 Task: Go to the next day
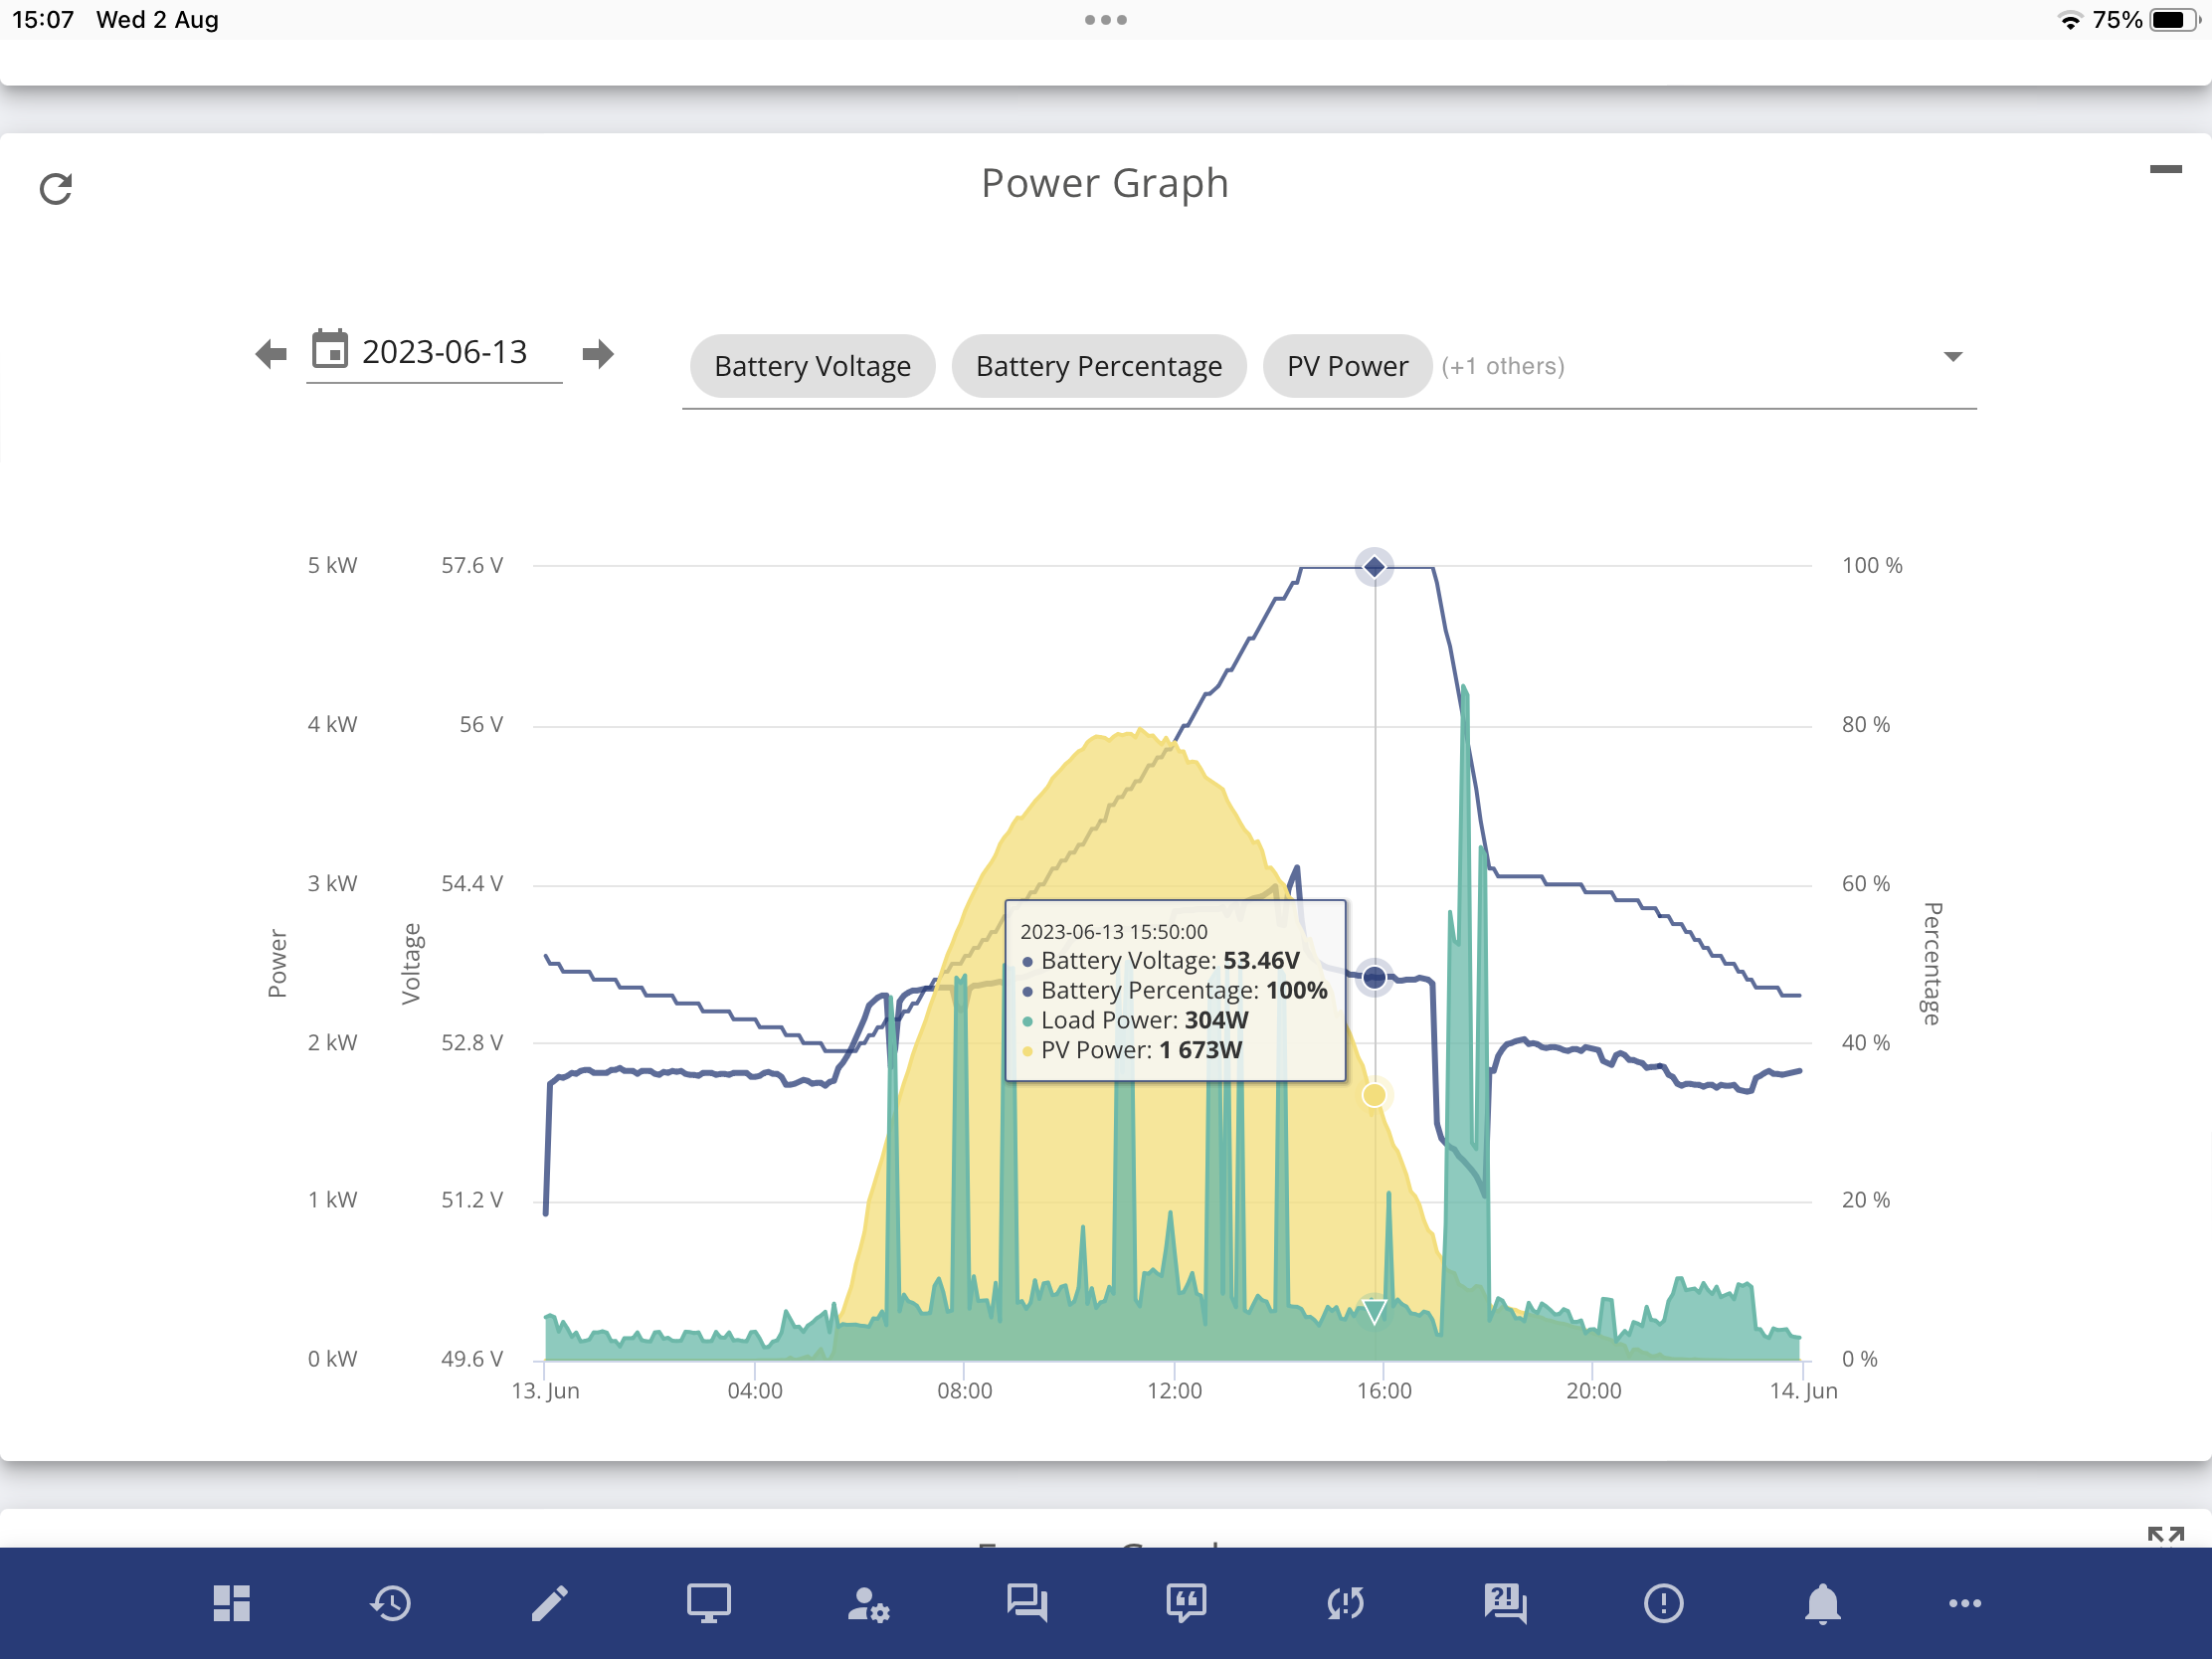tap(597, 353)
